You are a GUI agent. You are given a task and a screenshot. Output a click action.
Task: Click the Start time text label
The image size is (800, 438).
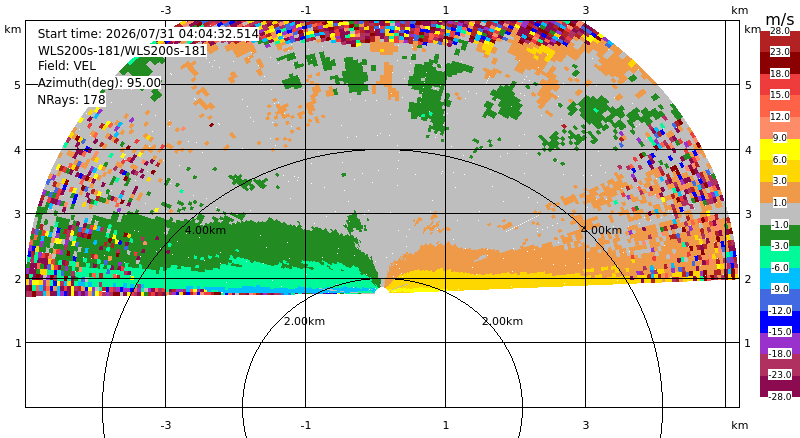tap(148, 34)
